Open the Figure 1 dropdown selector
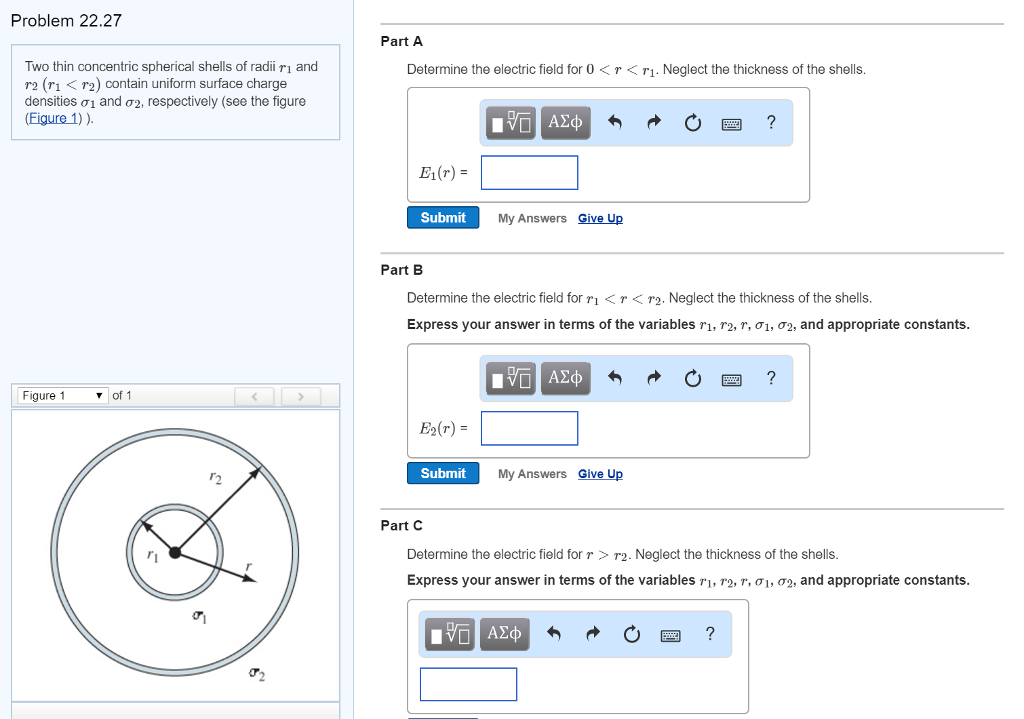Image resolution: width=1024 pixels, height=719 pixels. [61, 396]
